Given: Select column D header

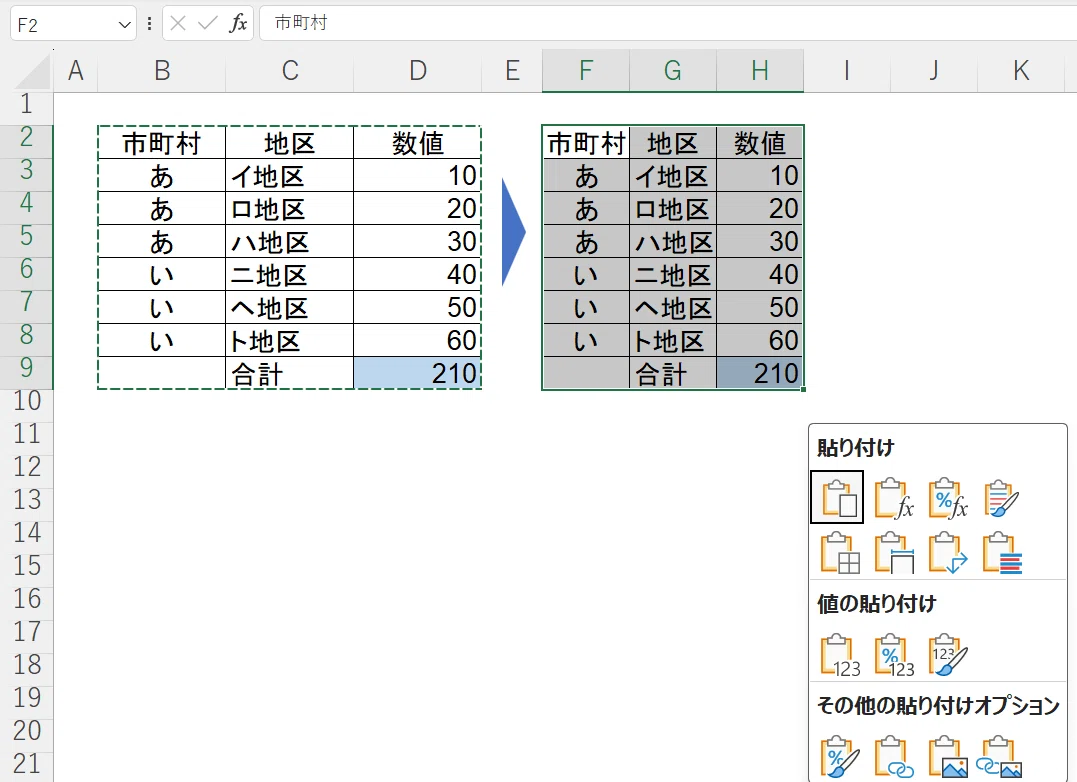Looking at the screenshot, I should (418, 71).
